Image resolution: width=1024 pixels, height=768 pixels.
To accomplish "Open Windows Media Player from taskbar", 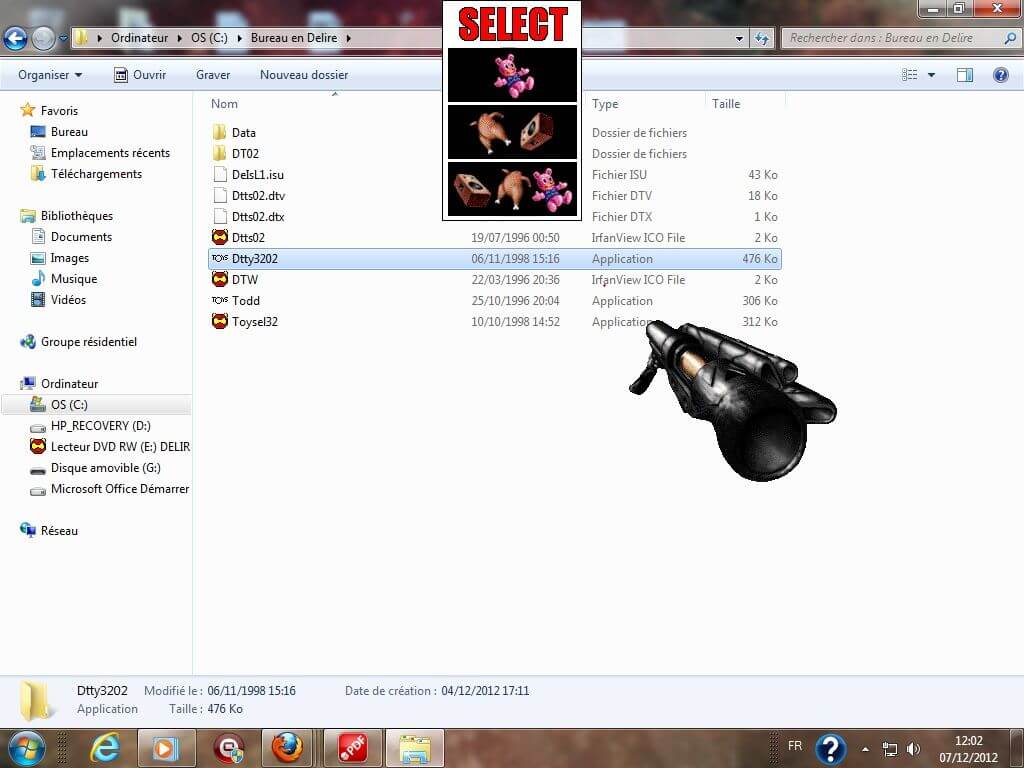I will [166, 748].
